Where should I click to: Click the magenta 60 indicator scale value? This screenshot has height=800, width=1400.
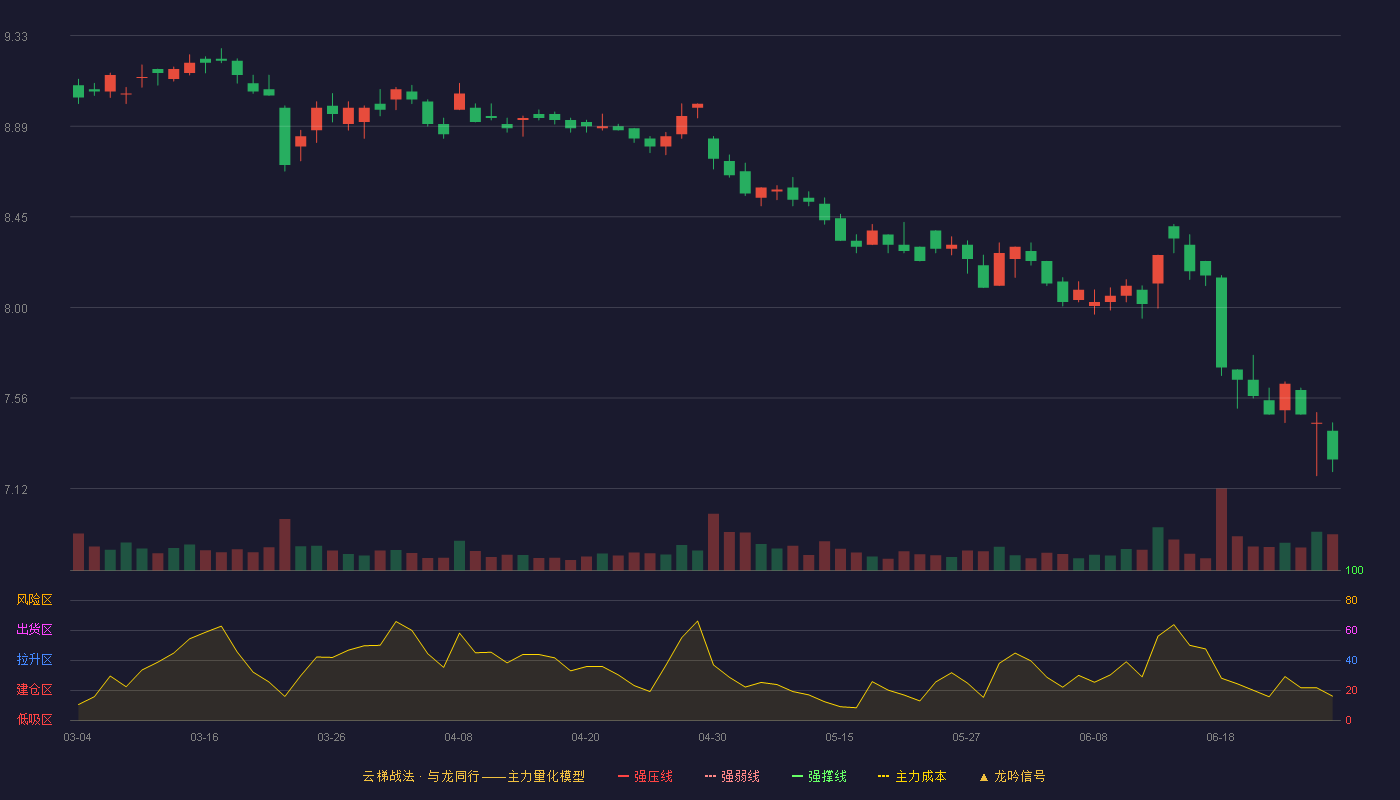pyautogui.click(x=1351, y=630)
